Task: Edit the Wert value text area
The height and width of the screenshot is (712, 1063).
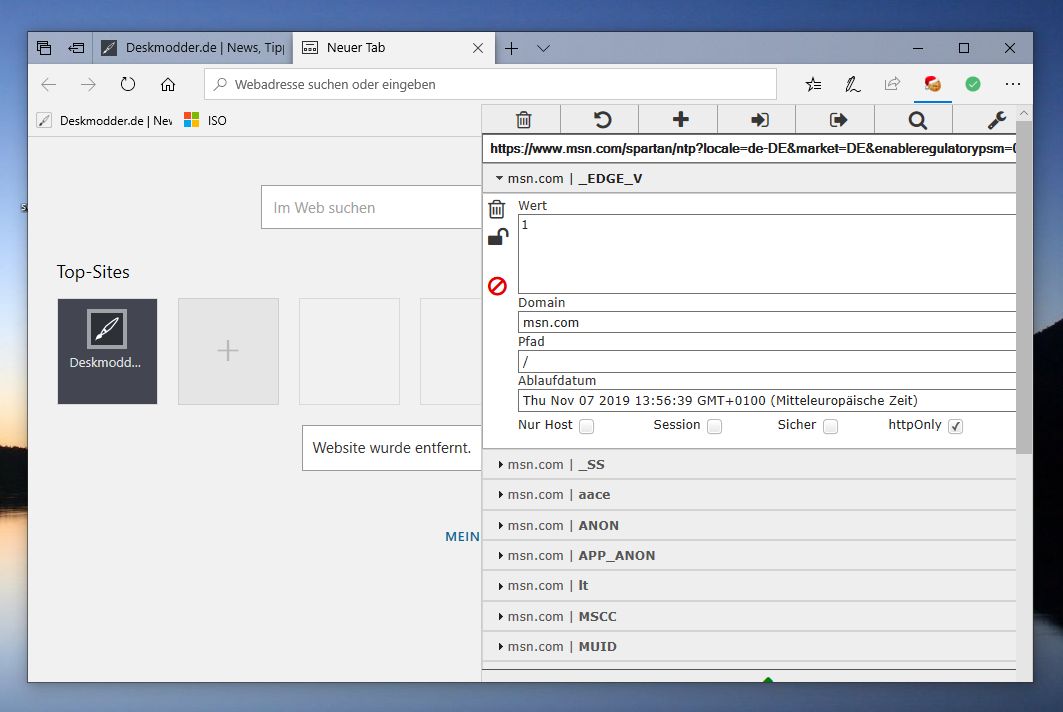Action: pos(767,254)
